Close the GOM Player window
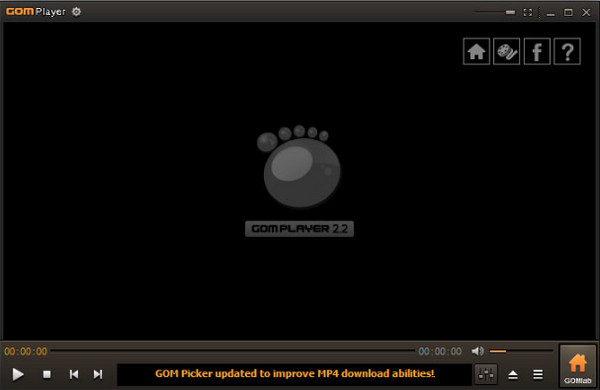Viewport: 600px width, 390px height. (x=586, y=13)
